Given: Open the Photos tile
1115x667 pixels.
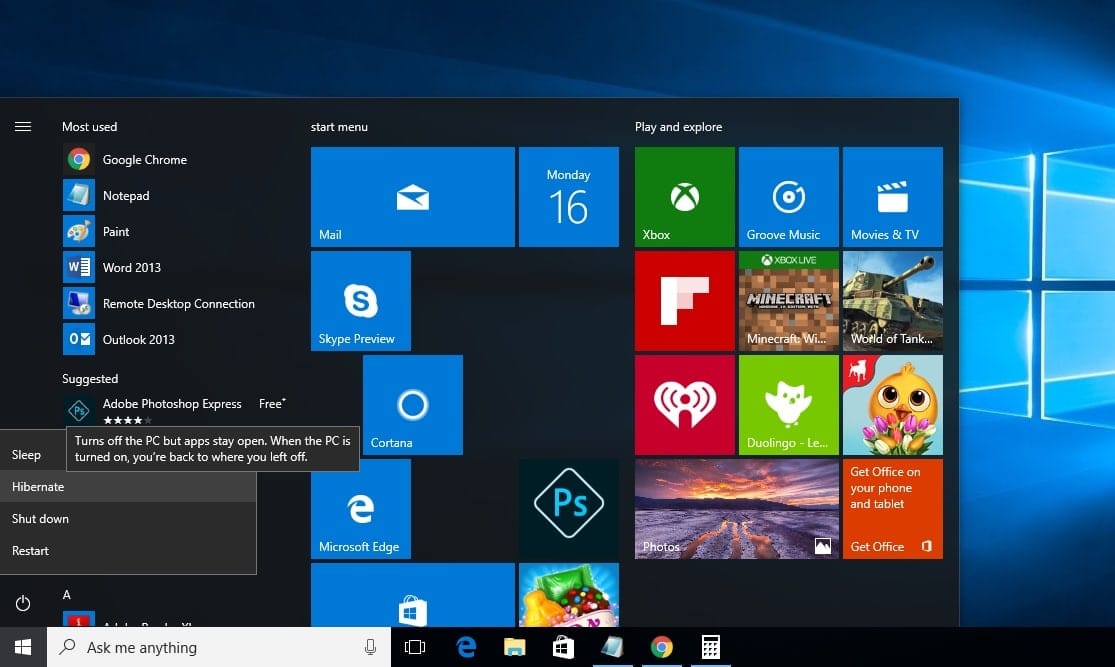Looking at the screenshot, I should (737, 509).
